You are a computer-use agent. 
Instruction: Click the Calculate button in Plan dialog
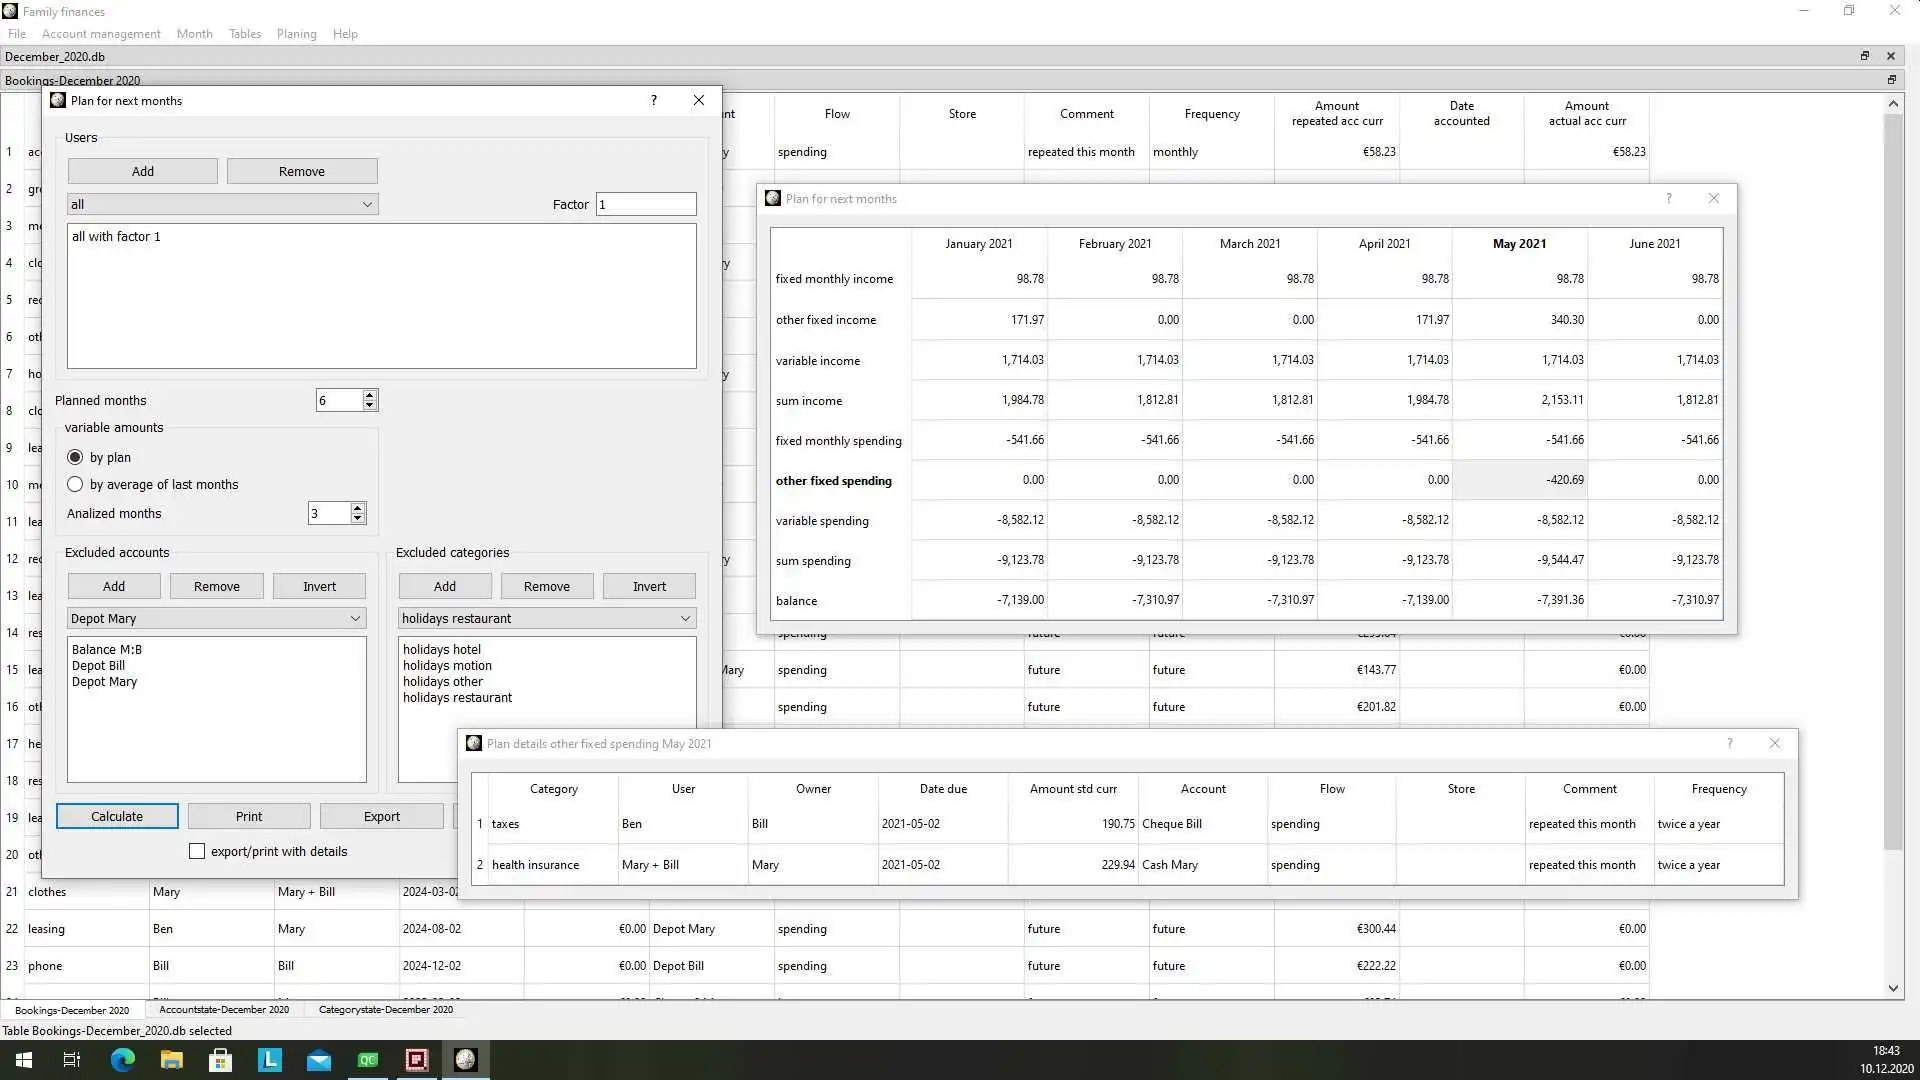point(116,815)
